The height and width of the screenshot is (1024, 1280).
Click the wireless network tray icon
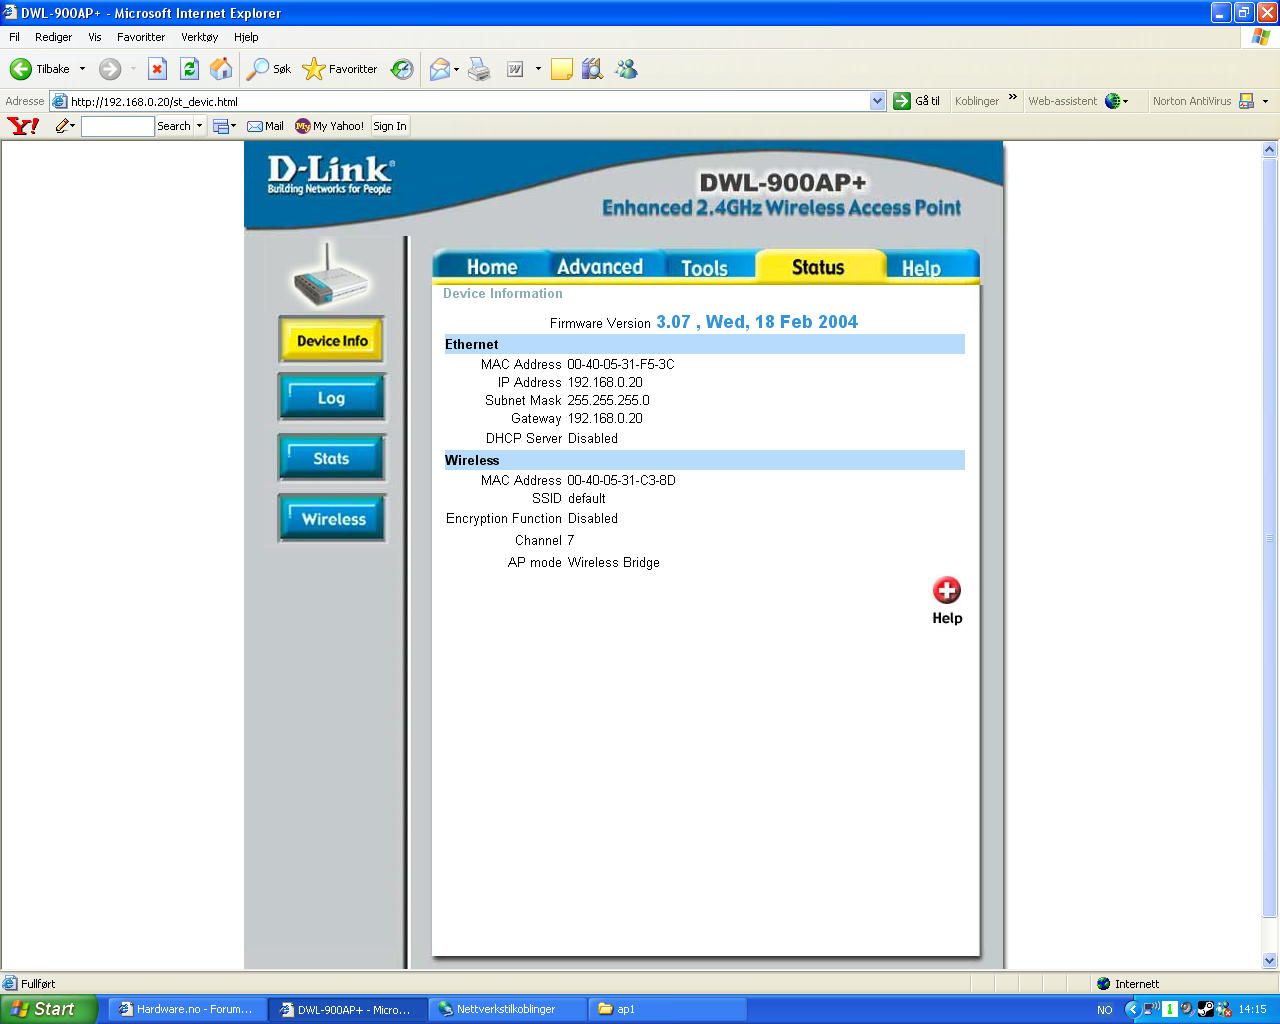(x=1151, y=1009)
